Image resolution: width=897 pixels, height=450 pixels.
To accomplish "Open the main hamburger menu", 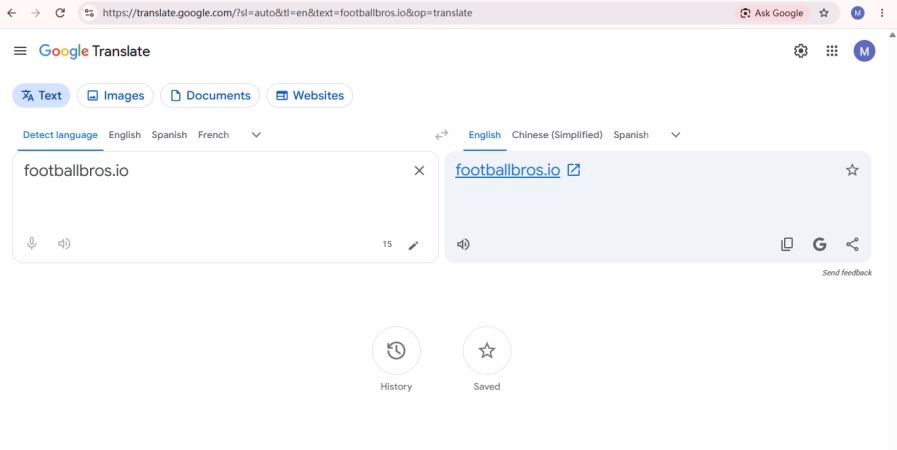I will pos(20,51).
